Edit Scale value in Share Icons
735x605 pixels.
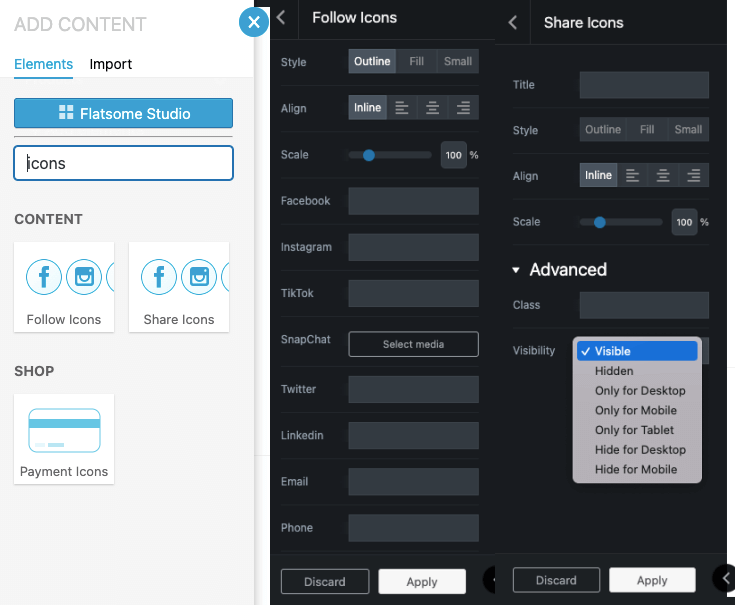click(x=684, y=222)
